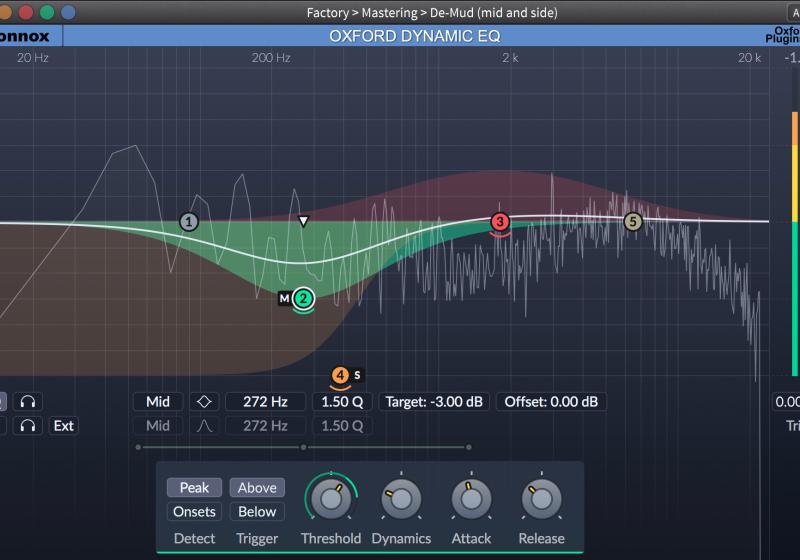Set trigger to Below
The width and height of the screenshot is (800, 560).
[x=257, y=512]
